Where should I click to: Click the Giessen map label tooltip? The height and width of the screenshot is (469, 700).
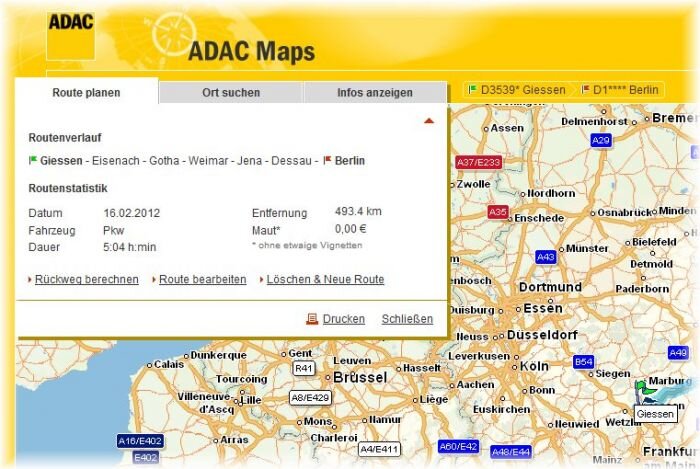point(655,414)
